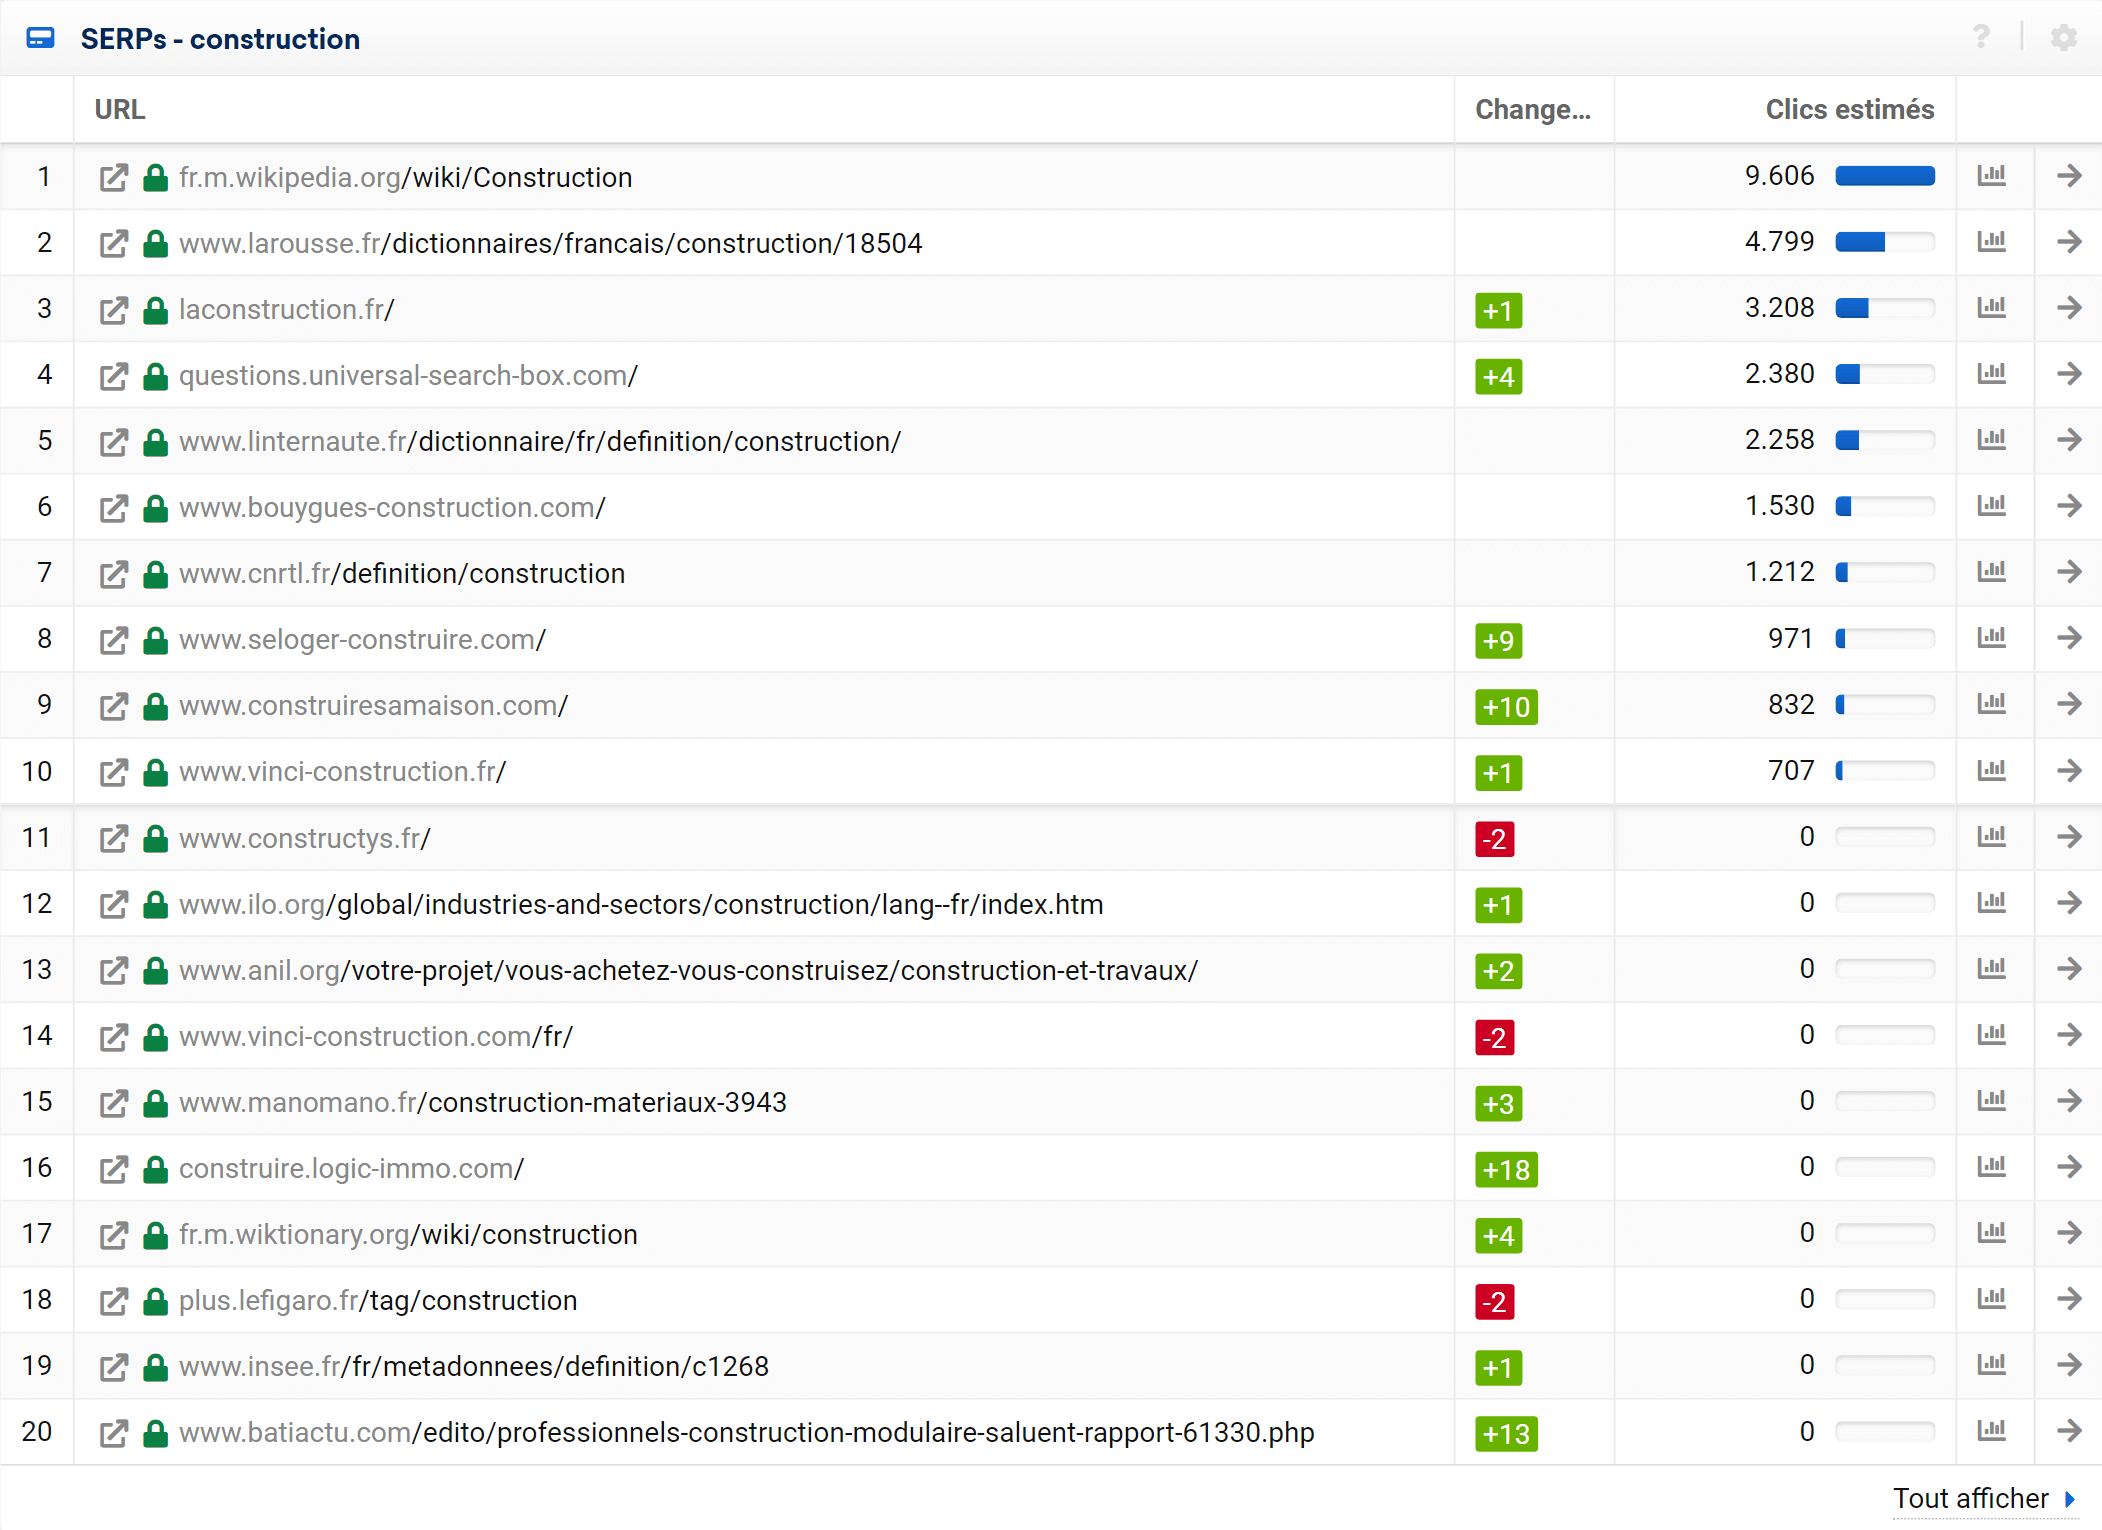
Task: Click the 9.606 clicks progress bar
Action: [1885, 176]
